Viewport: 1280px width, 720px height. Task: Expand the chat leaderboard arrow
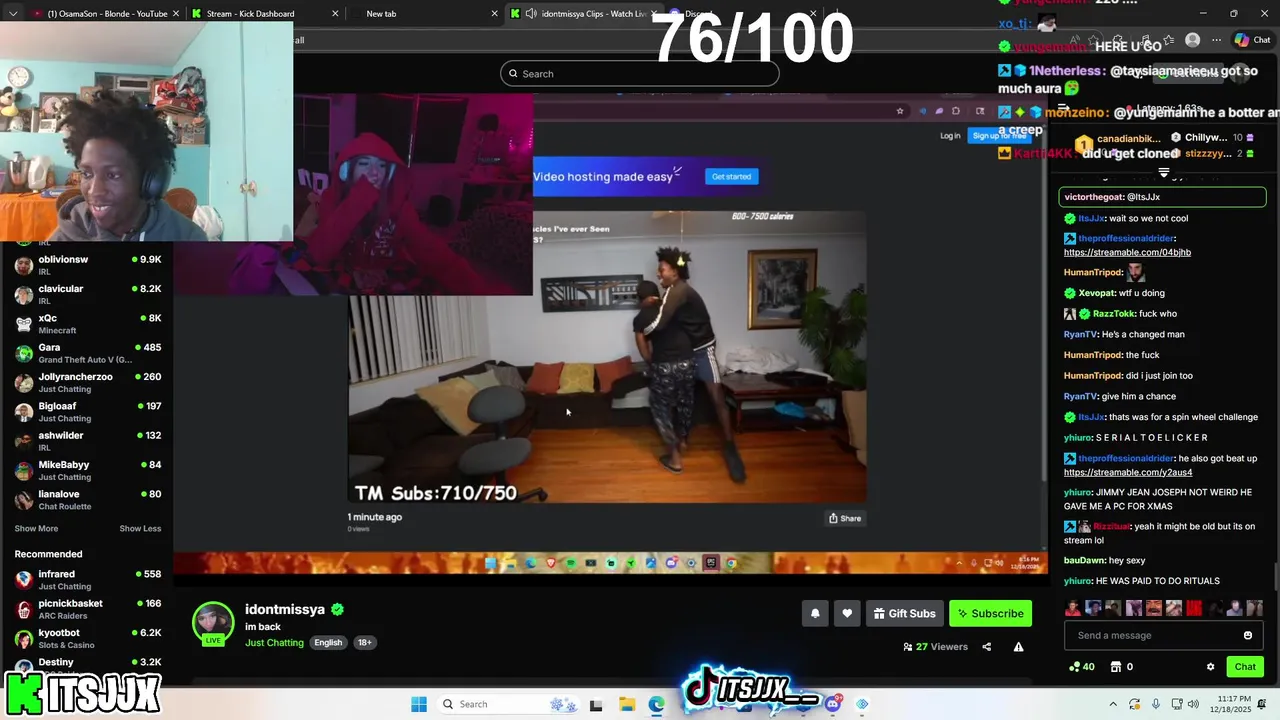click(x=1163, y=172)
